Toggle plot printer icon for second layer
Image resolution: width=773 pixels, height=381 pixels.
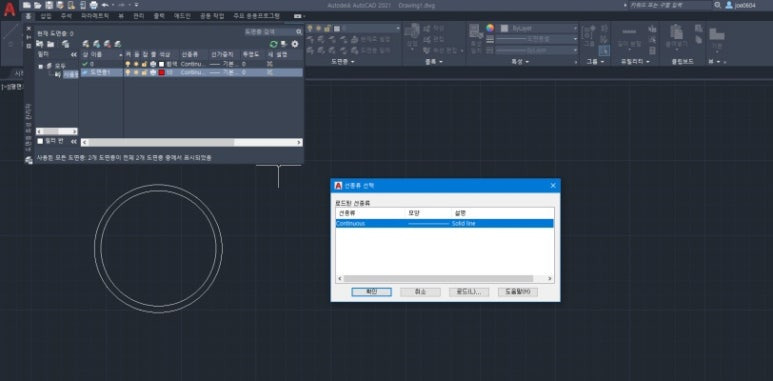click(153, 72)
